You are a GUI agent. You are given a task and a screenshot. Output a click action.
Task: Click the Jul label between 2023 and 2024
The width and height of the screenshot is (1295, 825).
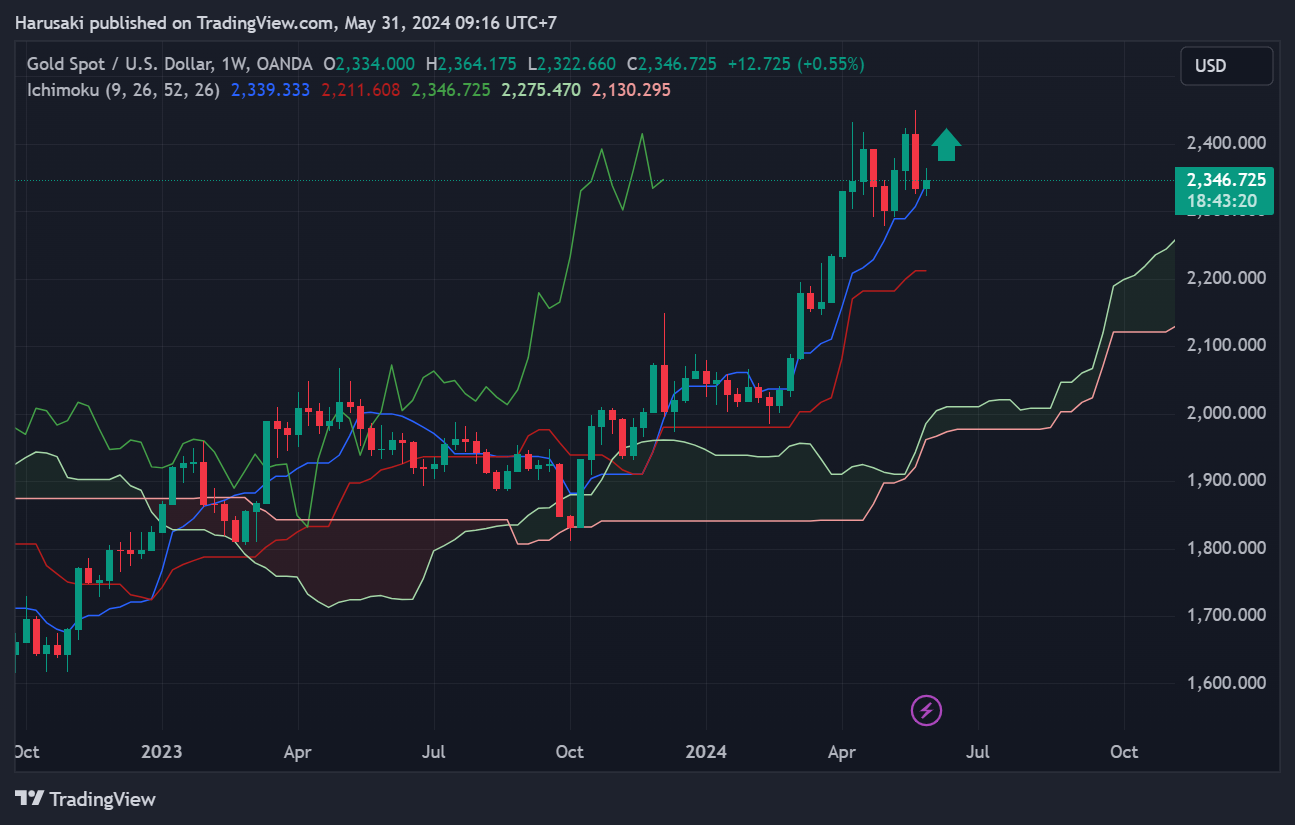[x=434, y=752]
